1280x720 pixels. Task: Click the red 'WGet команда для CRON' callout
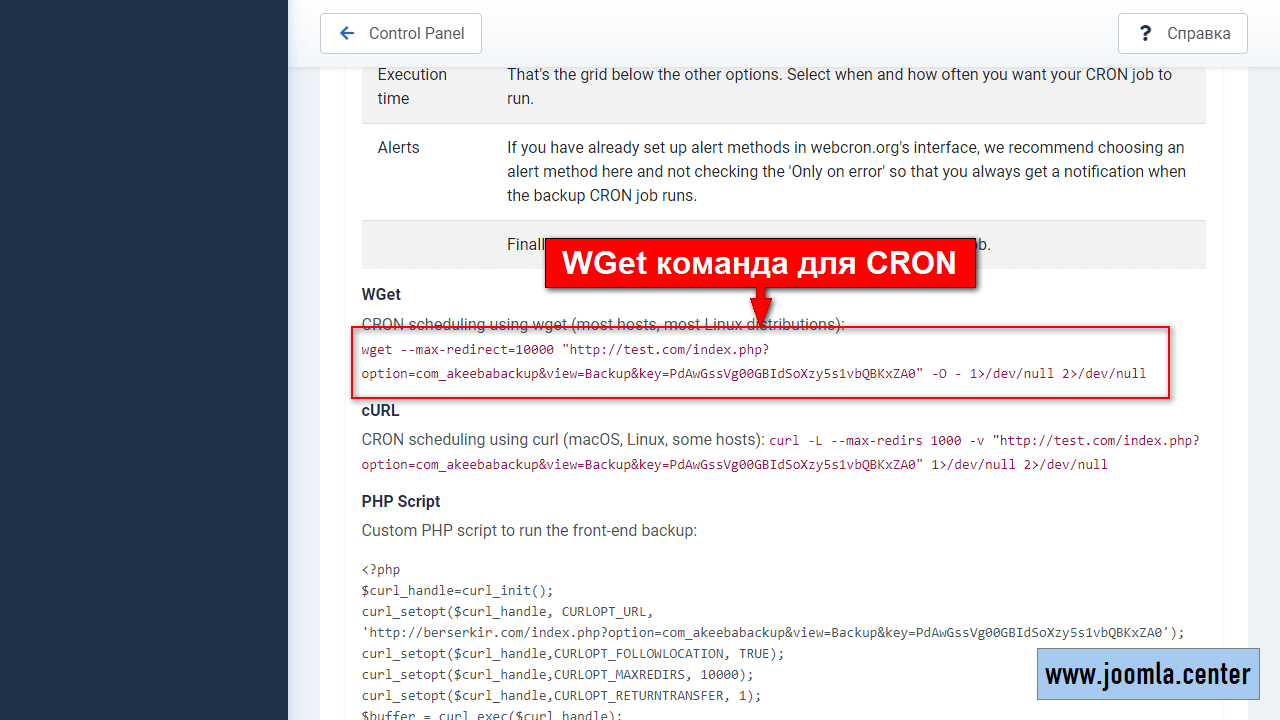pyautogui.click(x=759, y=263)
